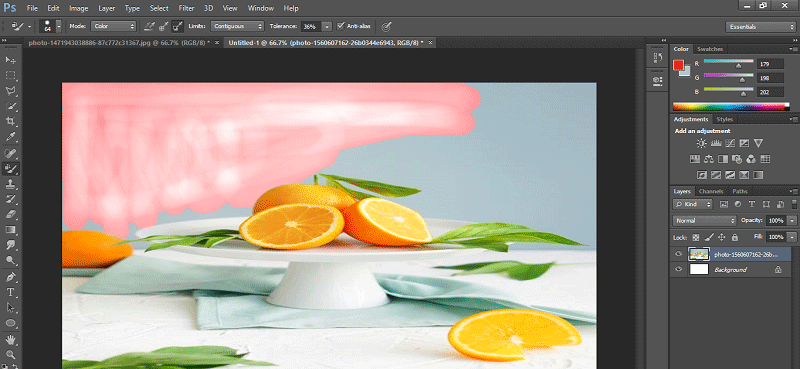The image size is (800, 369).
Task: Select the Crop tool
Action: 10,121
